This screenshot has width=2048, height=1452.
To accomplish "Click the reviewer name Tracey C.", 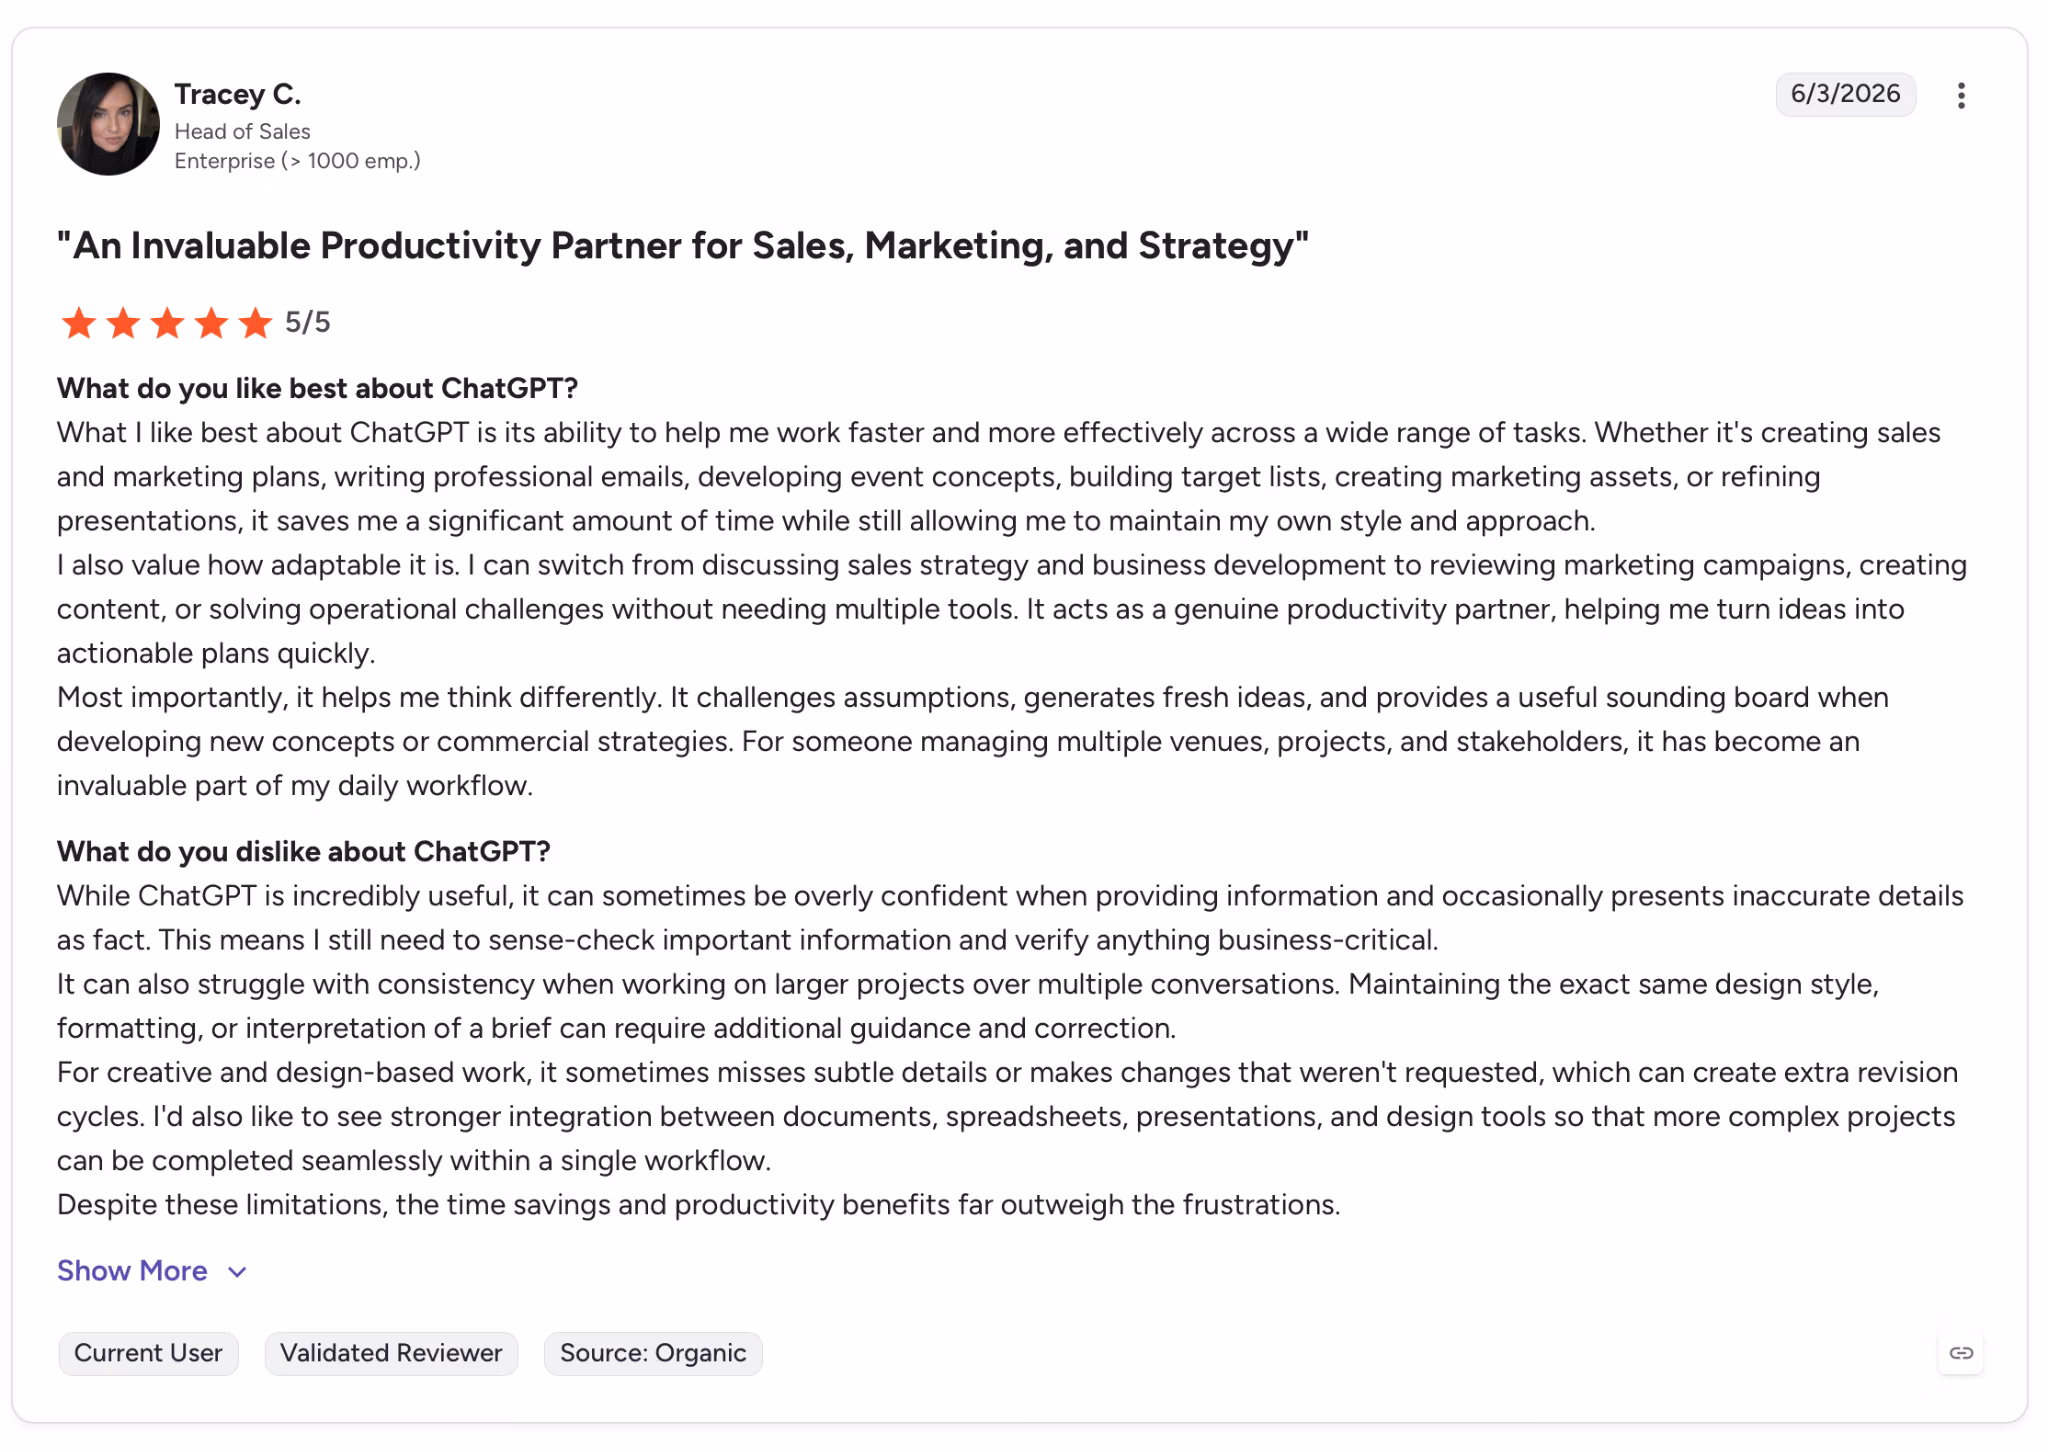I will click(238, 94).
